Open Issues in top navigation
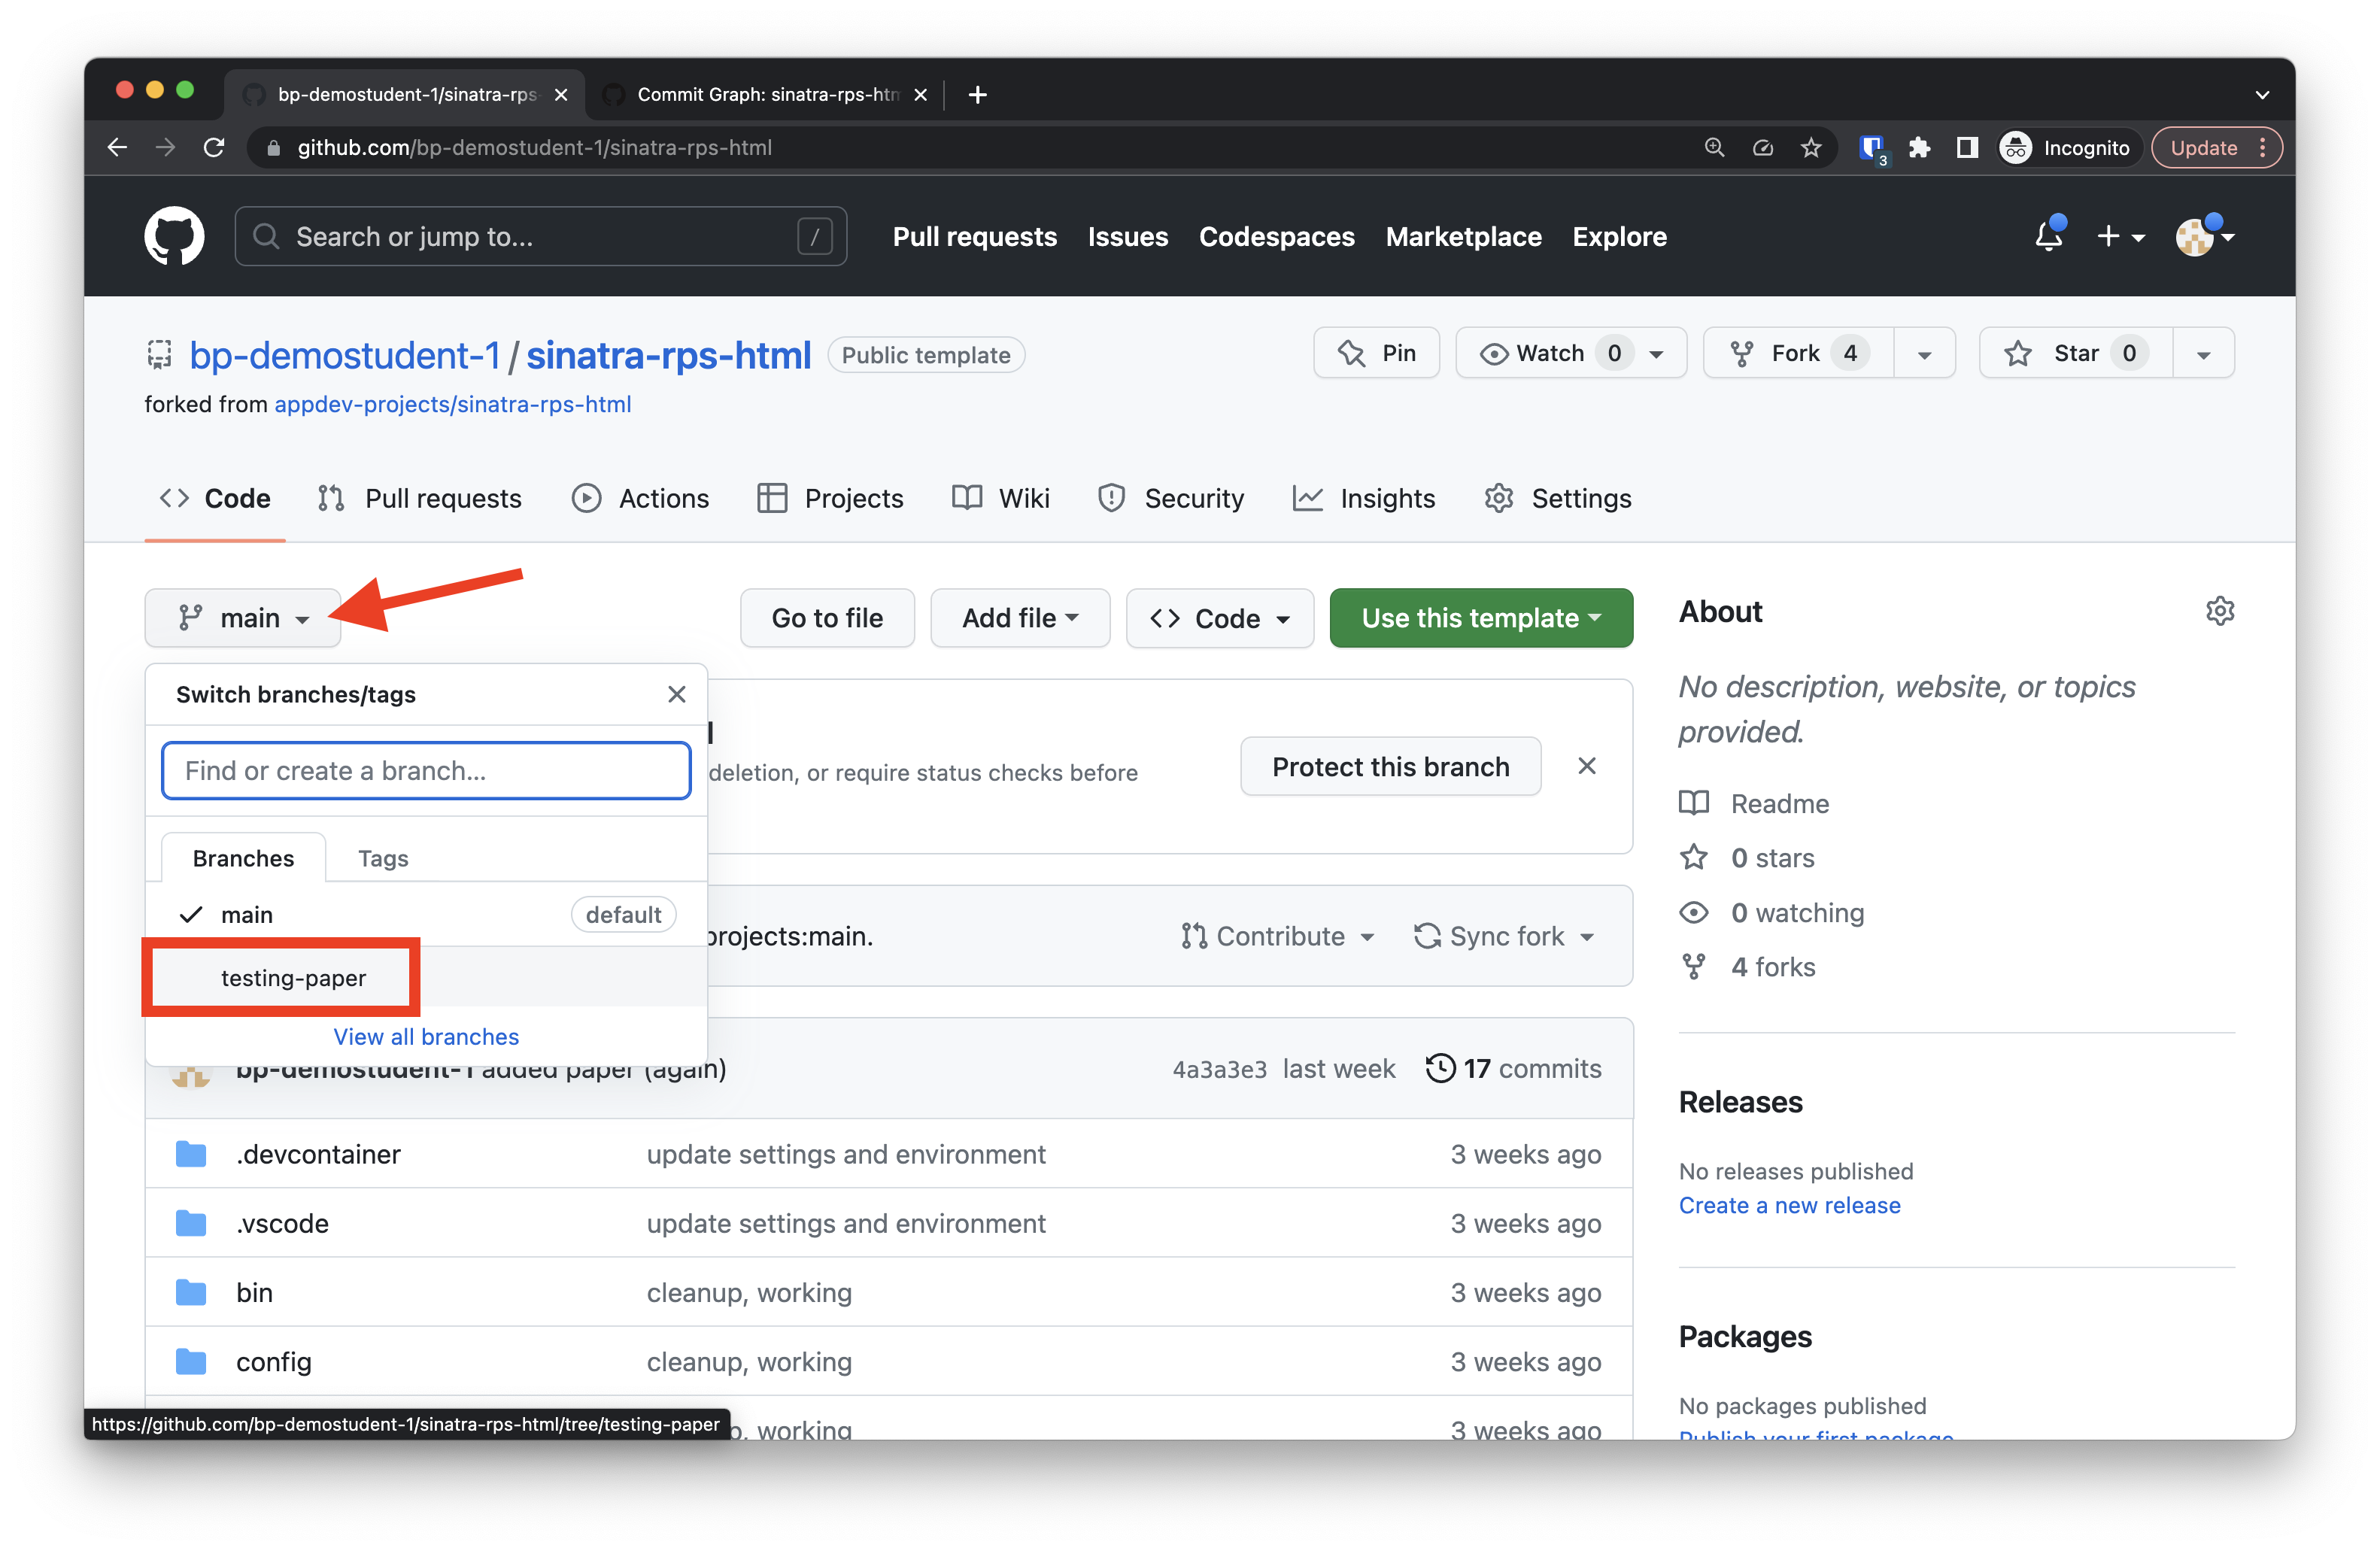This screenshot has height=1551, width=2380. pos(1128,236)
